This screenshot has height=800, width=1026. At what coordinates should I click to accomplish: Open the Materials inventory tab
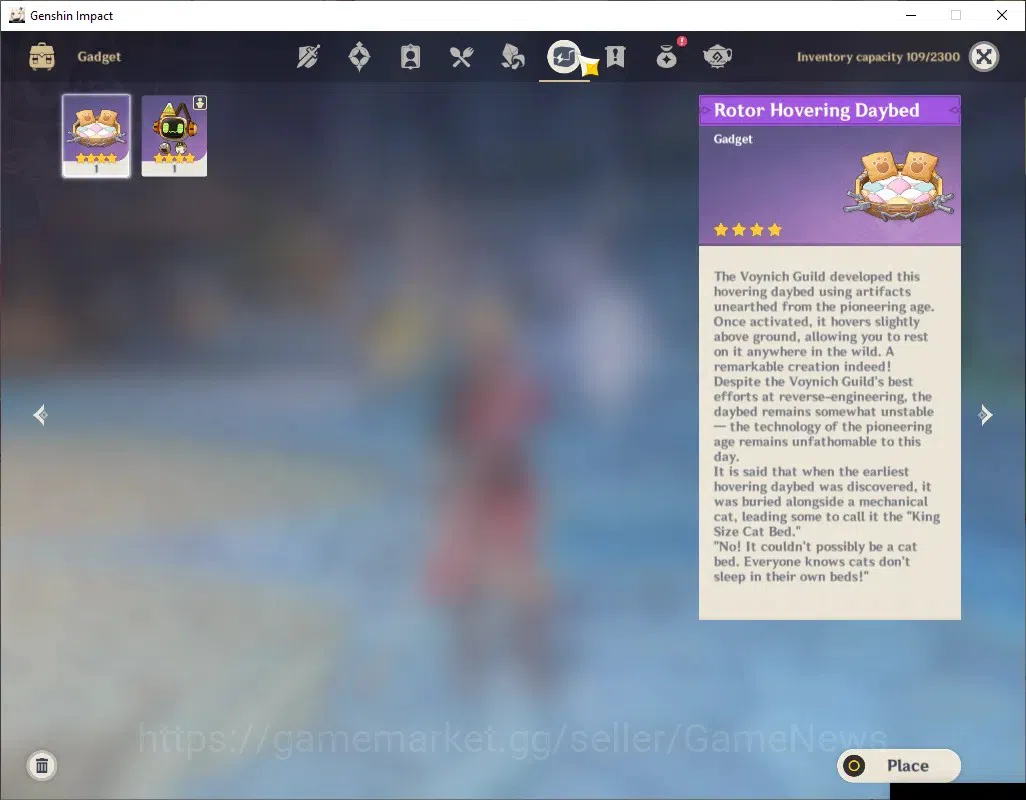(x=512, y=57)
